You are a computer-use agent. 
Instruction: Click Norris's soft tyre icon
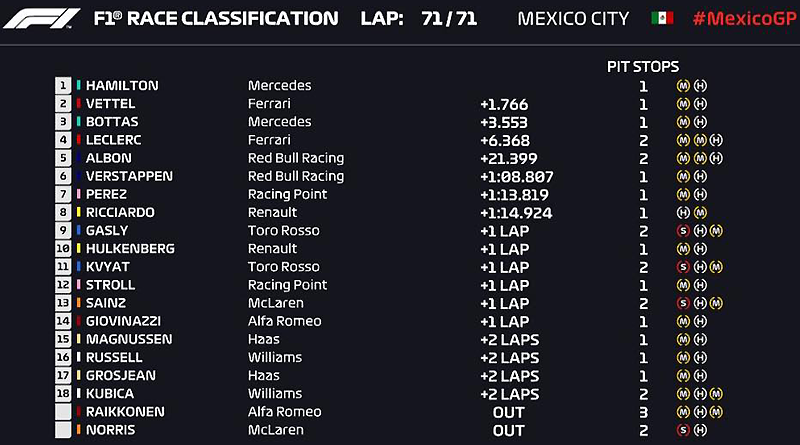click(683, 430)
